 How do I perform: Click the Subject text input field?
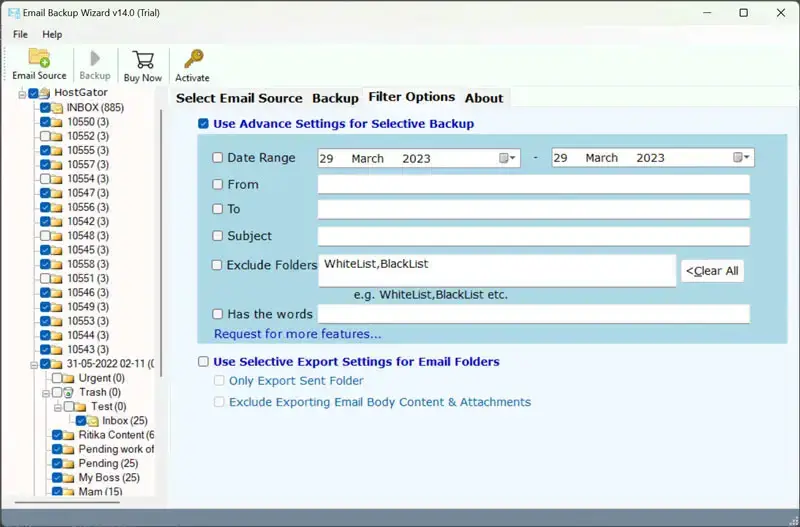[x=533, y=236]
